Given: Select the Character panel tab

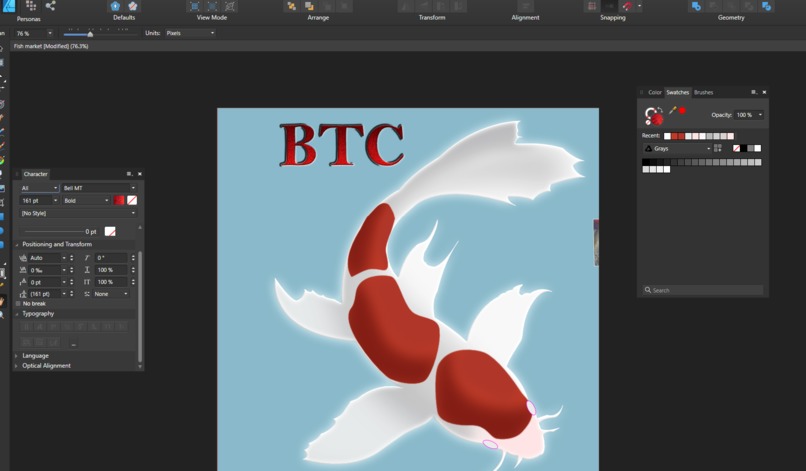Looking at the screenshot, I should click(x=35, y=174).
